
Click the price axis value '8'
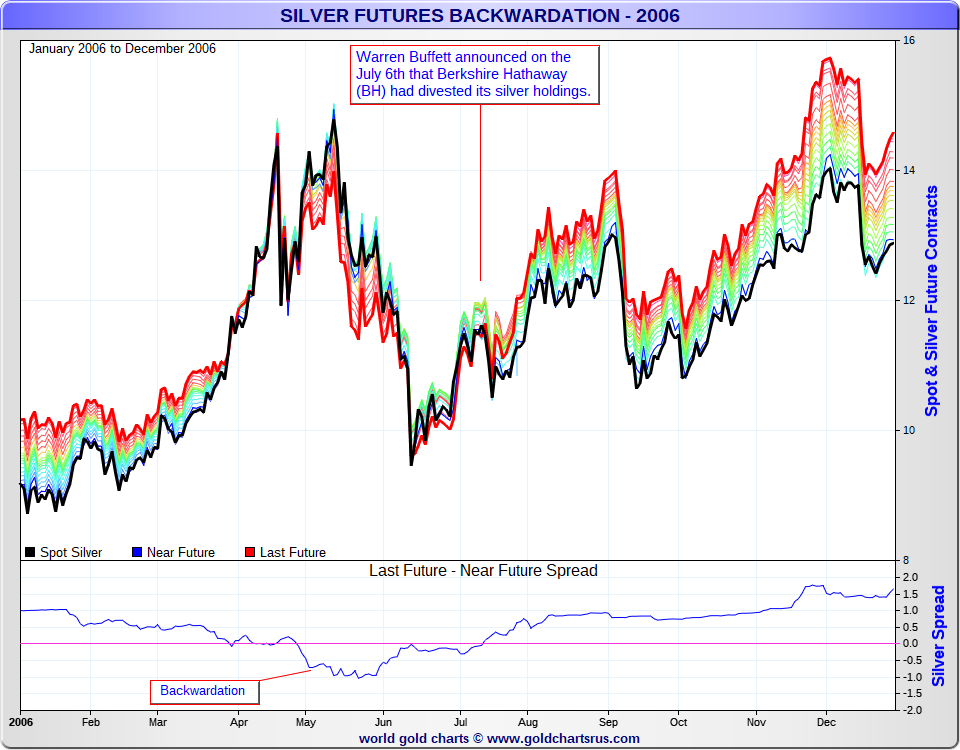coord(906,560)
